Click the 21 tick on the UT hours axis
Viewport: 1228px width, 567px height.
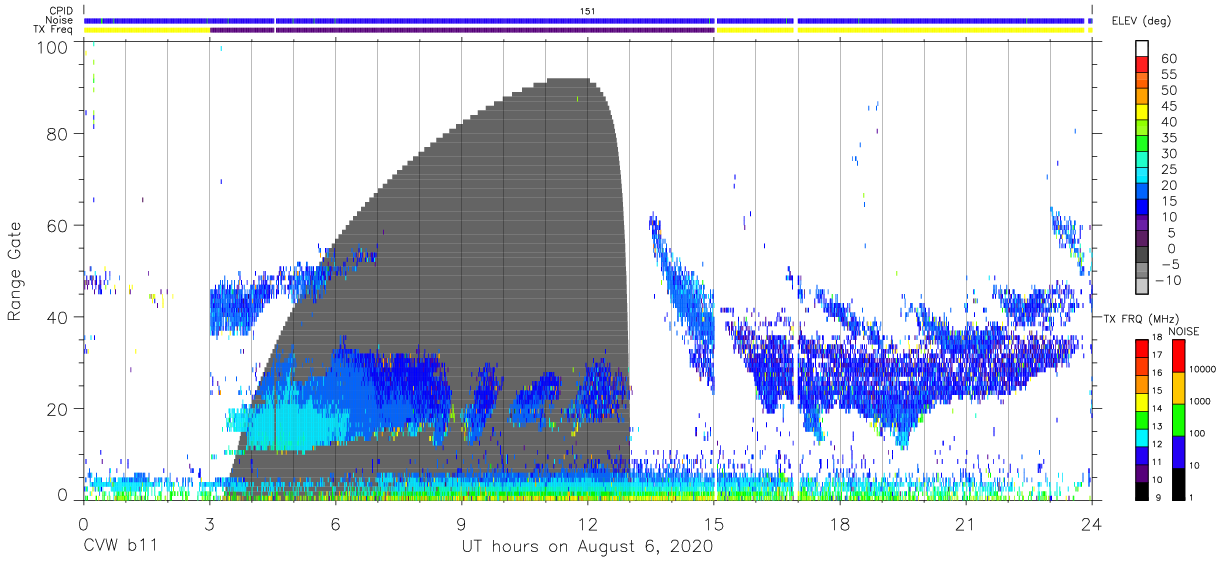point(966,523)
